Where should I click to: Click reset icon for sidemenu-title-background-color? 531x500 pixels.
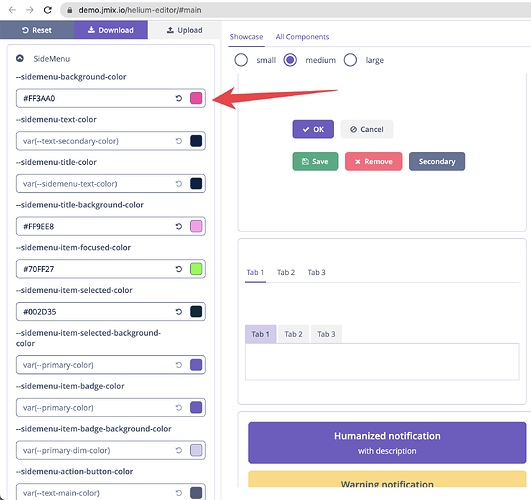point(179,226)
